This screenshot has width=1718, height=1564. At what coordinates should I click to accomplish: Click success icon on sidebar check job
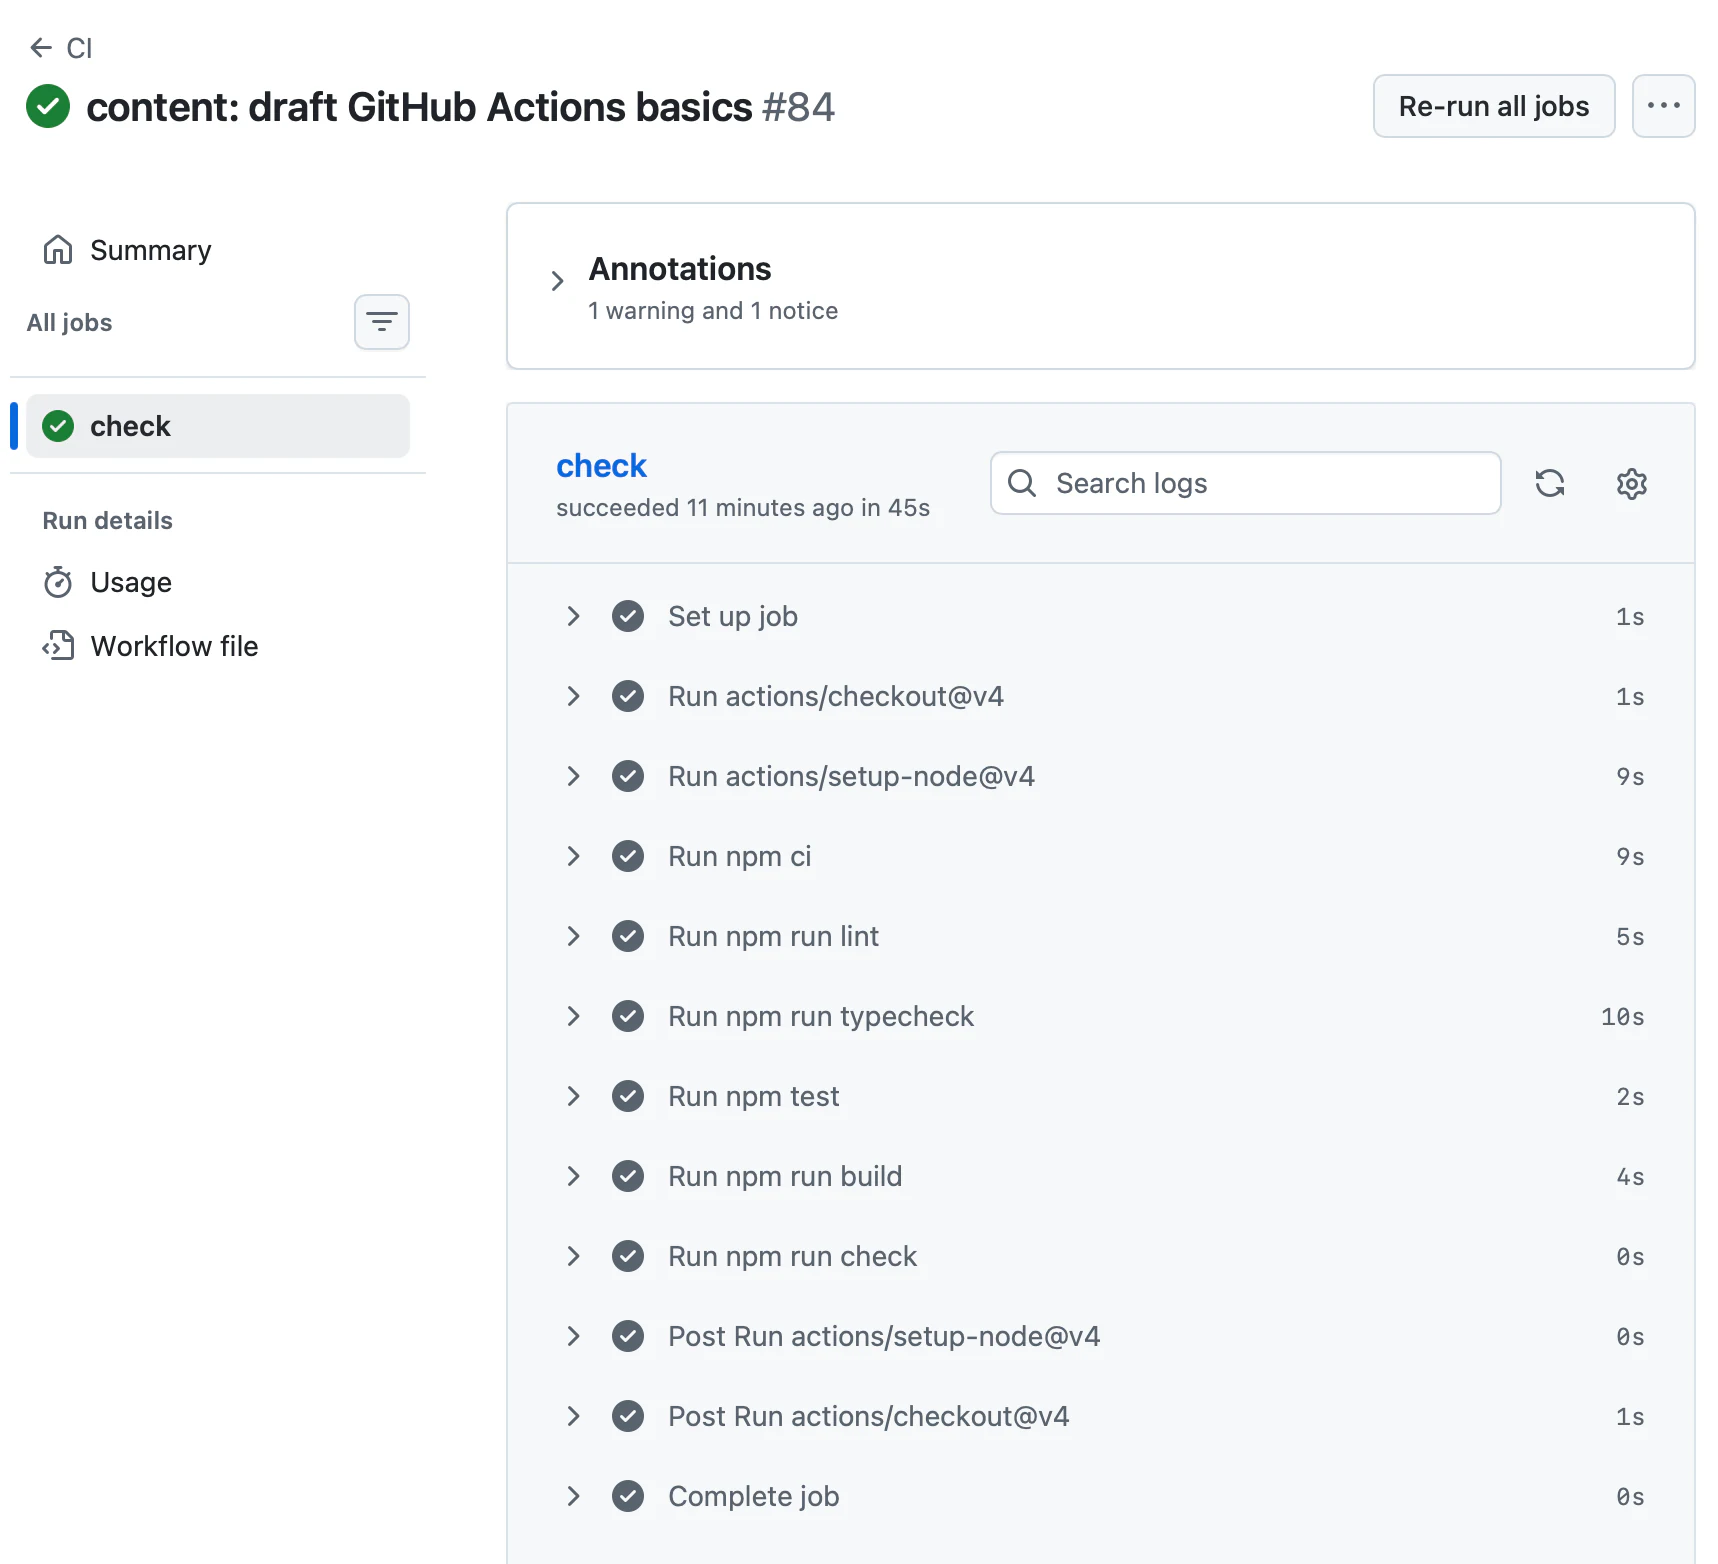pyautogui.click(x=58, y=426)
